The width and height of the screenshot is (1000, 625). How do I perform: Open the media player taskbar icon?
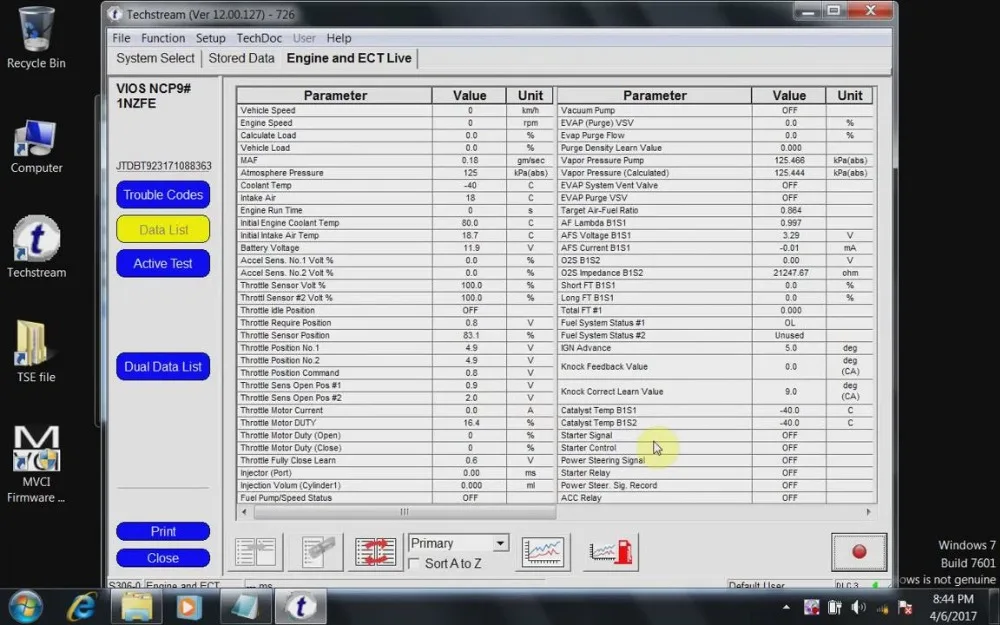189,607
